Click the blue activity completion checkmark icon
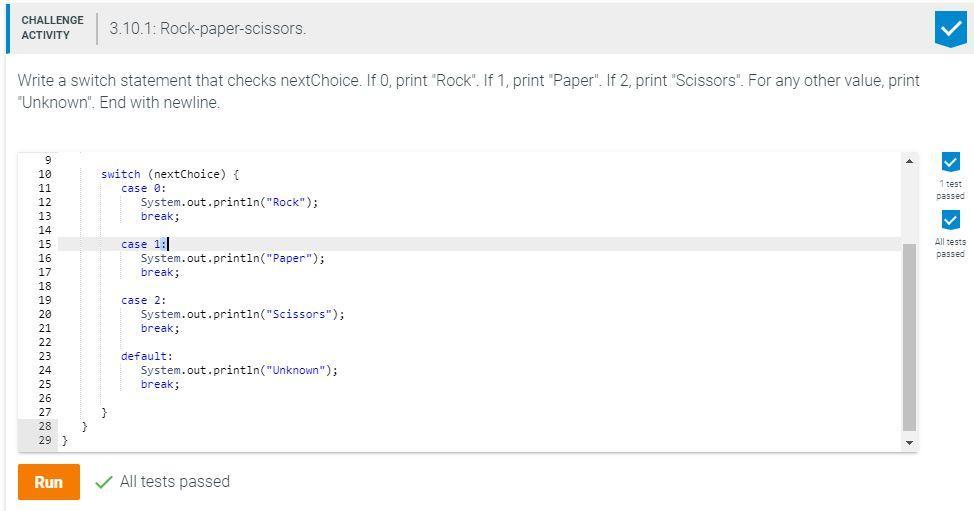974x511 pixels. tap(950, 28)
